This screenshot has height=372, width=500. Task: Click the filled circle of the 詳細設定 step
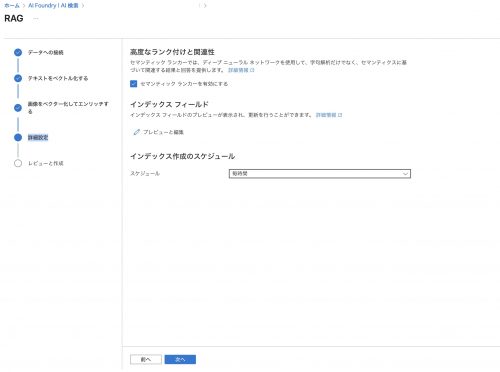point(18,137)
